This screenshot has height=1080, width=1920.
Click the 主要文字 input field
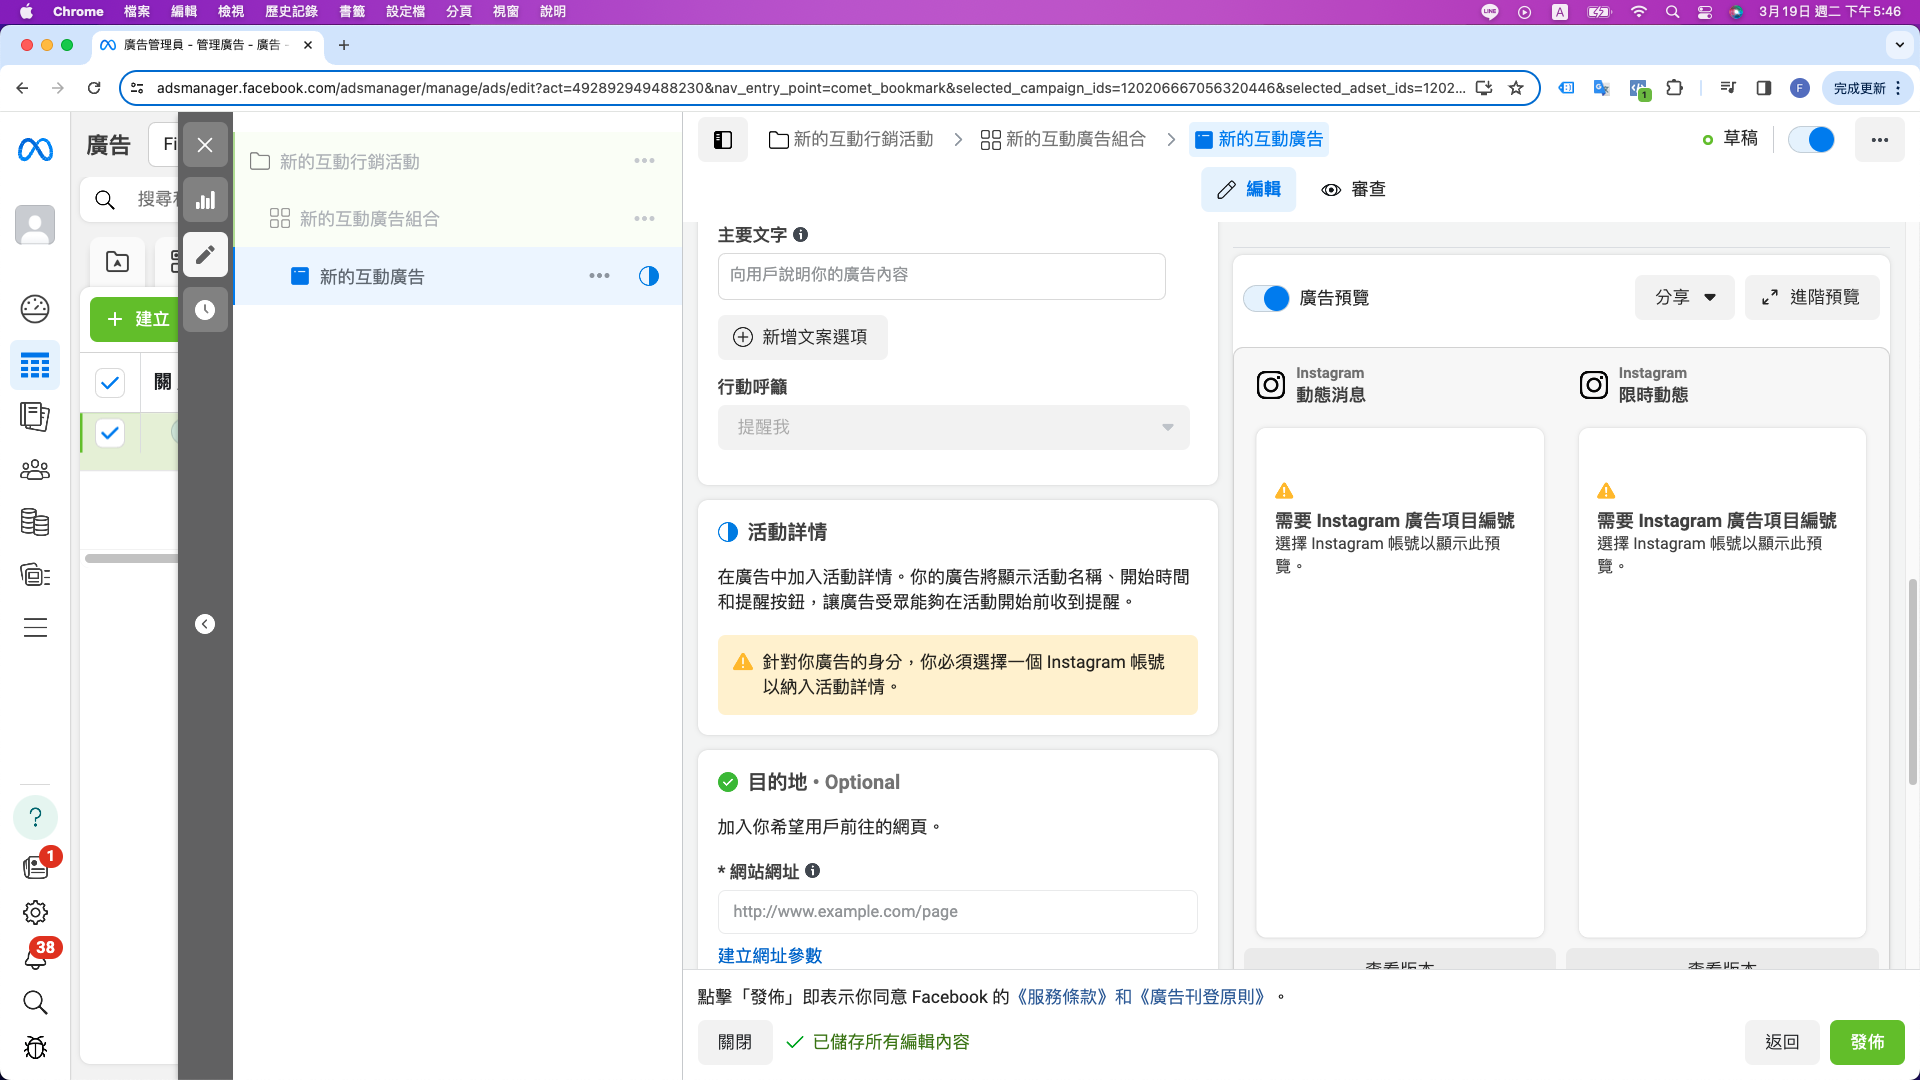click(942, 275)
